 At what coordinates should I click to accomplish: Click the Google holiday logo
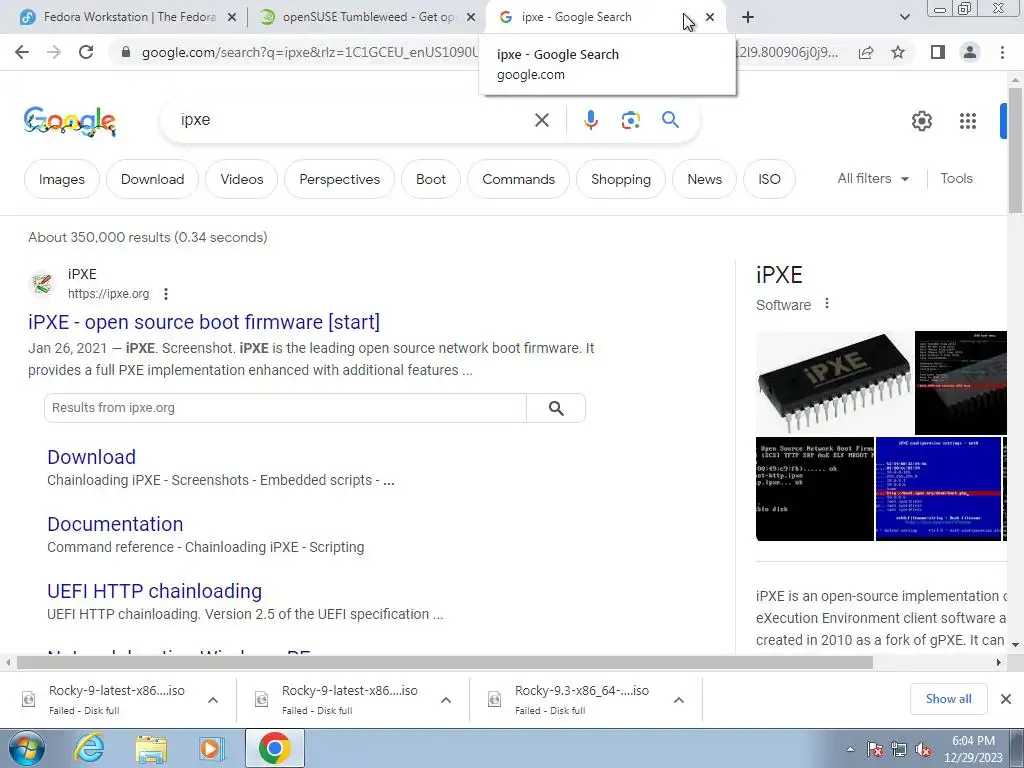click(x=70, y=121)
